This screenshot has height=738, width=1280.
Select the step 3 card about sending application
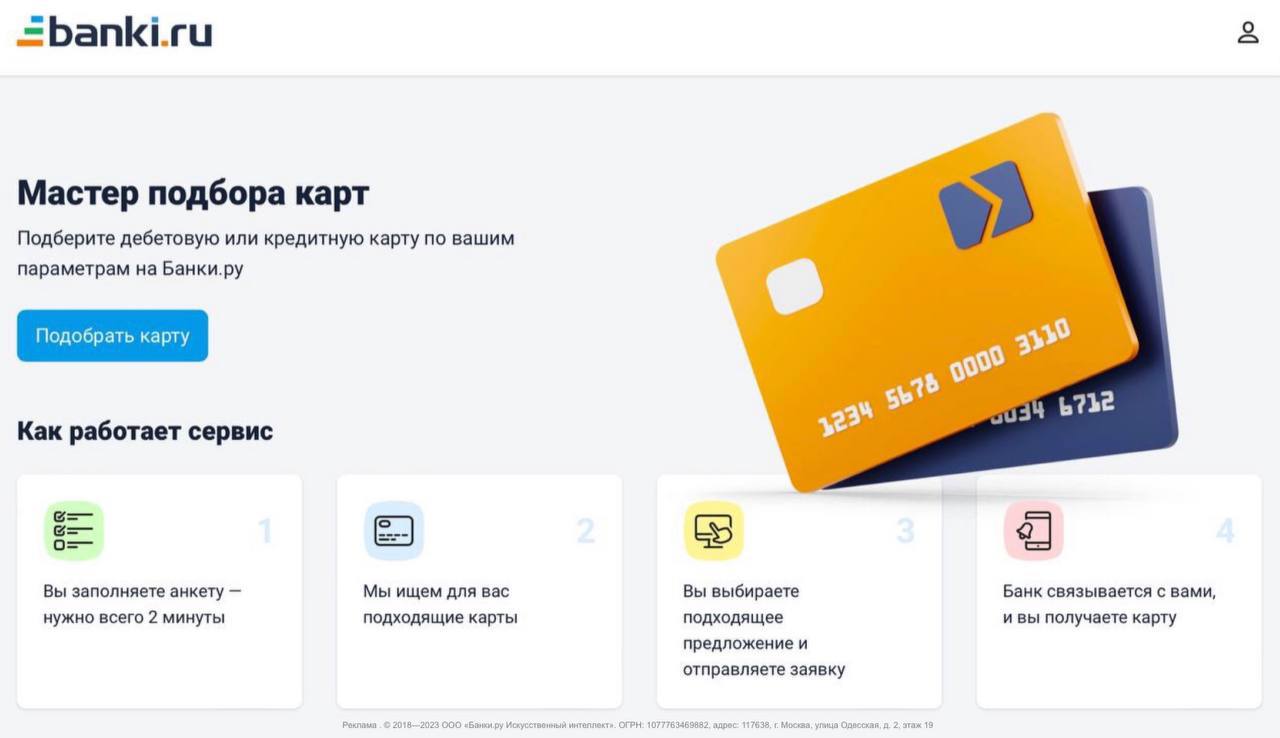[x=799, y=591]
